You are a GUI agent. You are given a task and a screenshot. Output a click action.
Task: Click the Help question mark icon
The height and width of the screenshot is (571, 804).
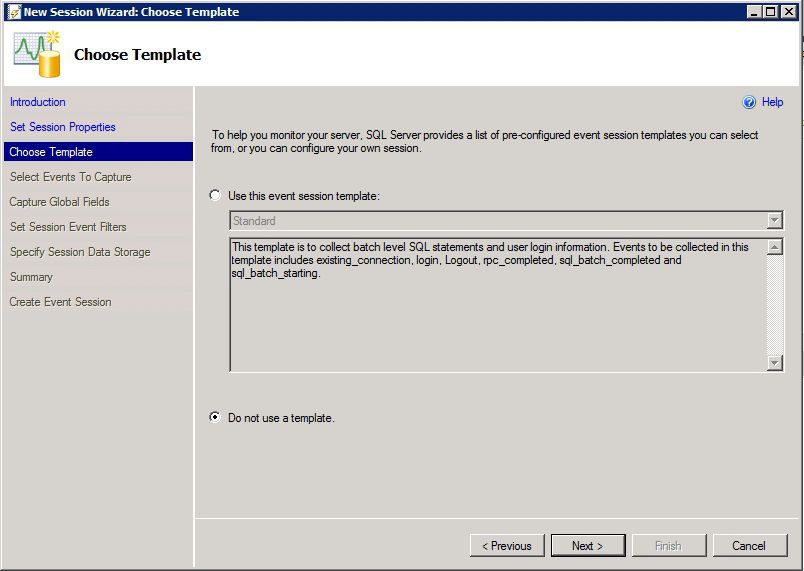pyautogui.click(x=749, y=103)
